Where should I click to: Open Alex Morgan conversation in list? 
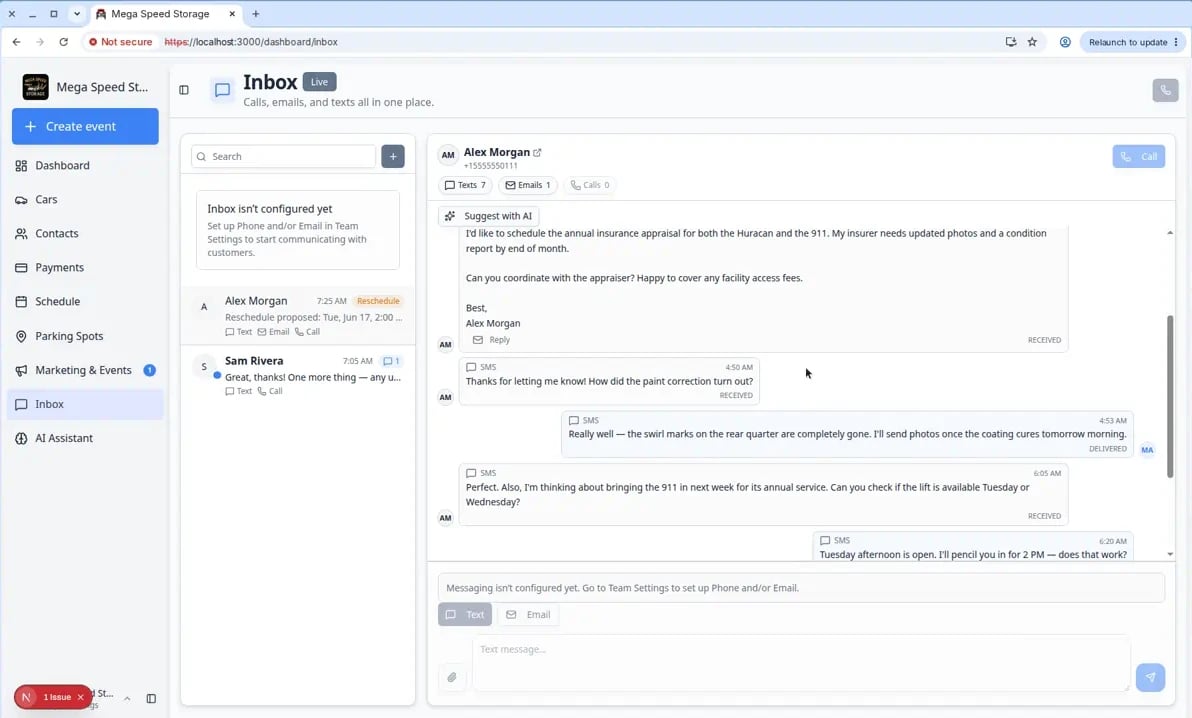click(x=298, y=316)
